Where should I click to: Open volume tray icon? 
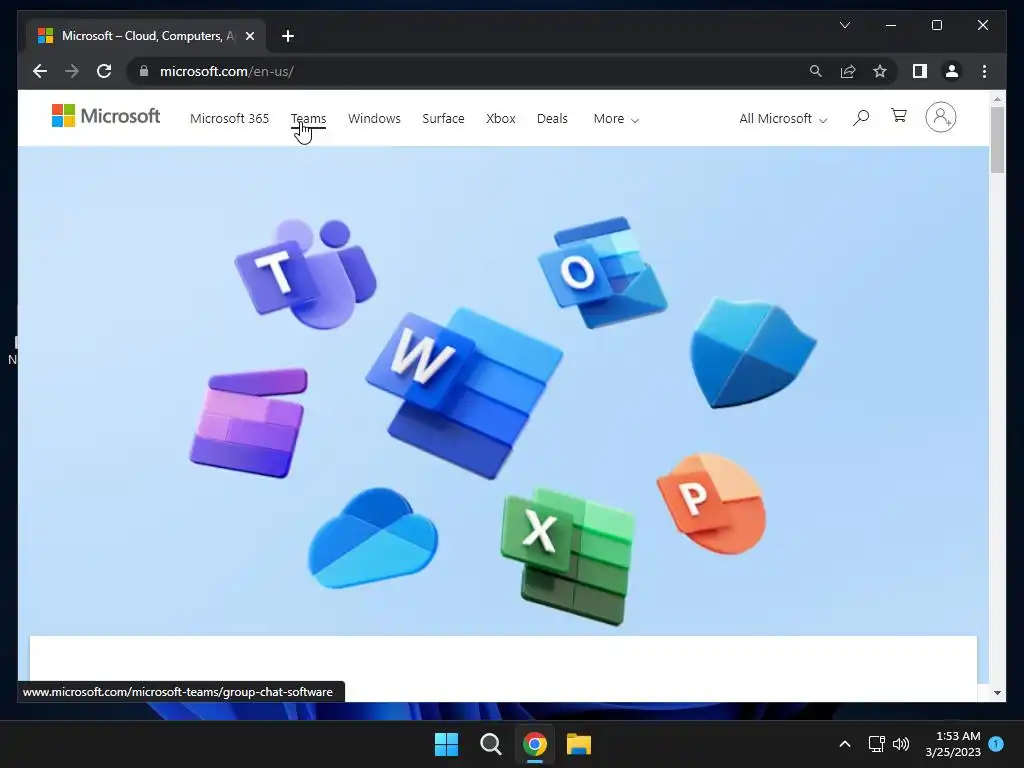(901, 744)
